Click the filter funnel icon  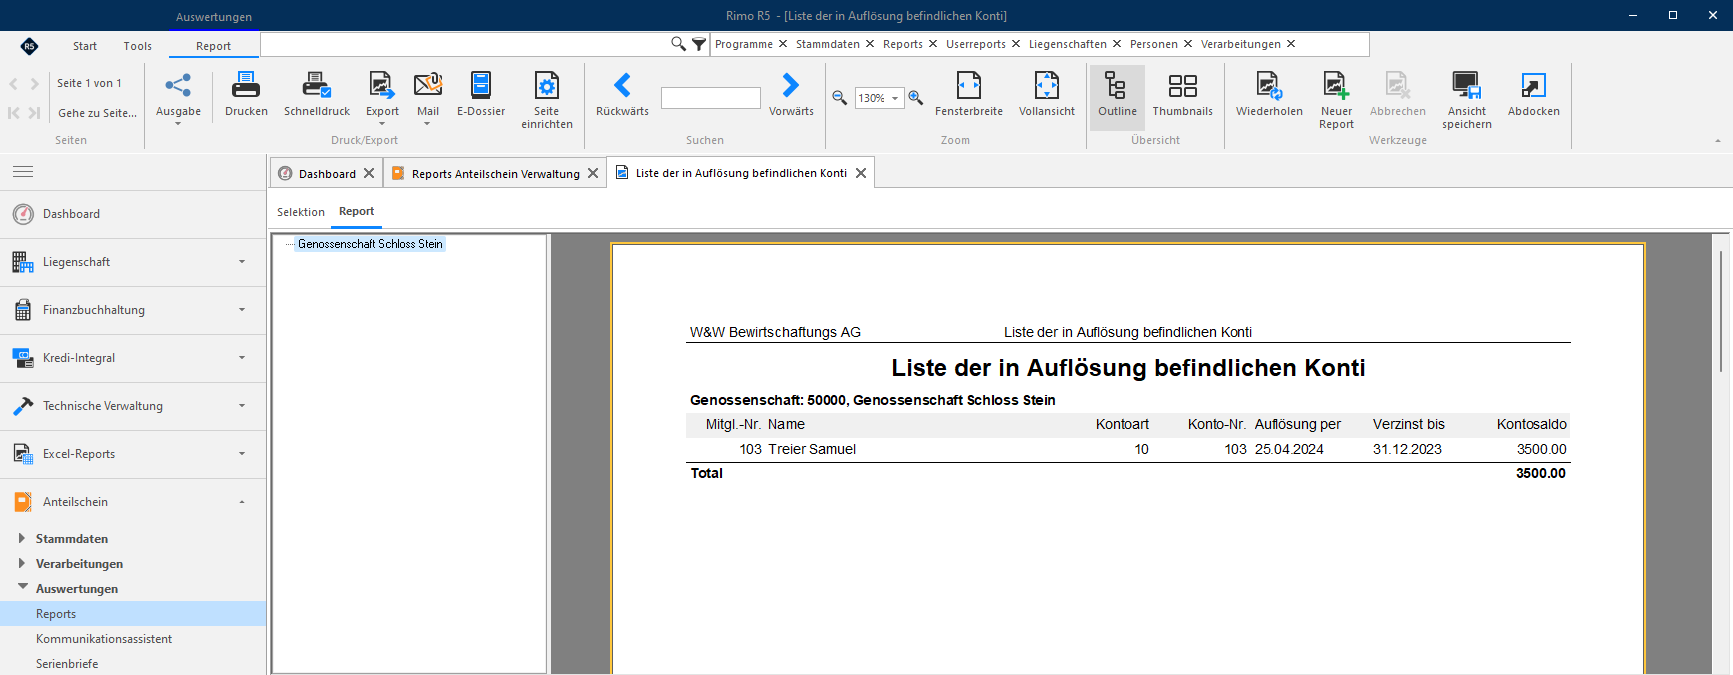tap(699, 44)
